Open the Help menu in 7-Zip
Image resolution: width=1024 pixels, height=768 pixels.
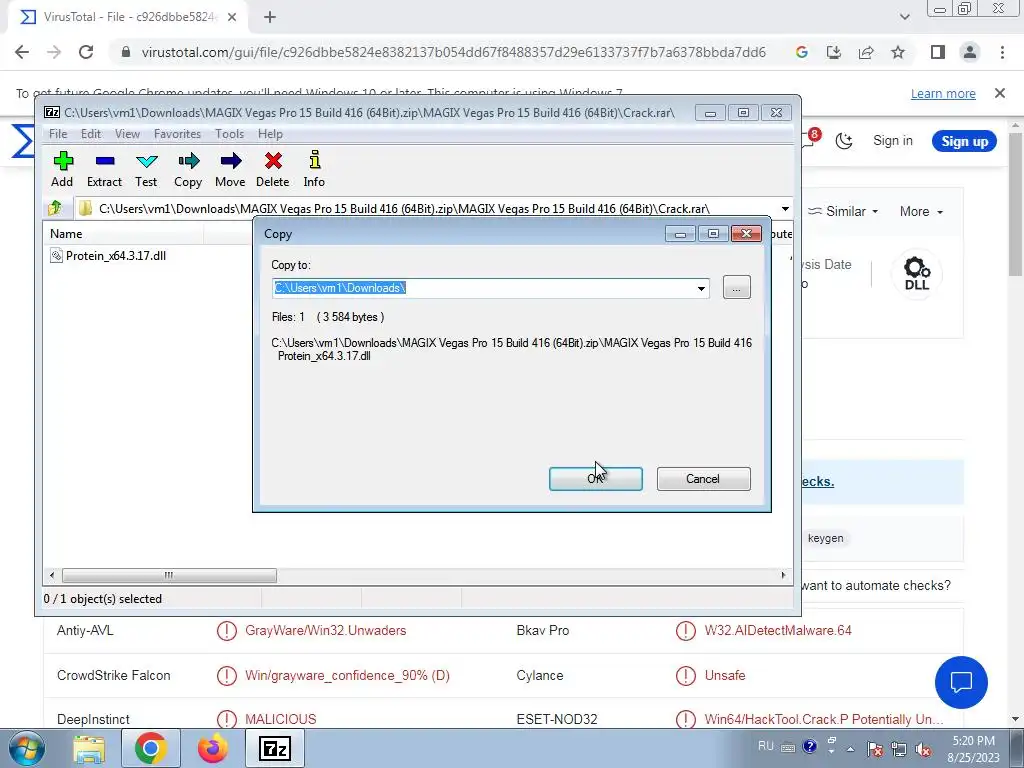(270, 134)
